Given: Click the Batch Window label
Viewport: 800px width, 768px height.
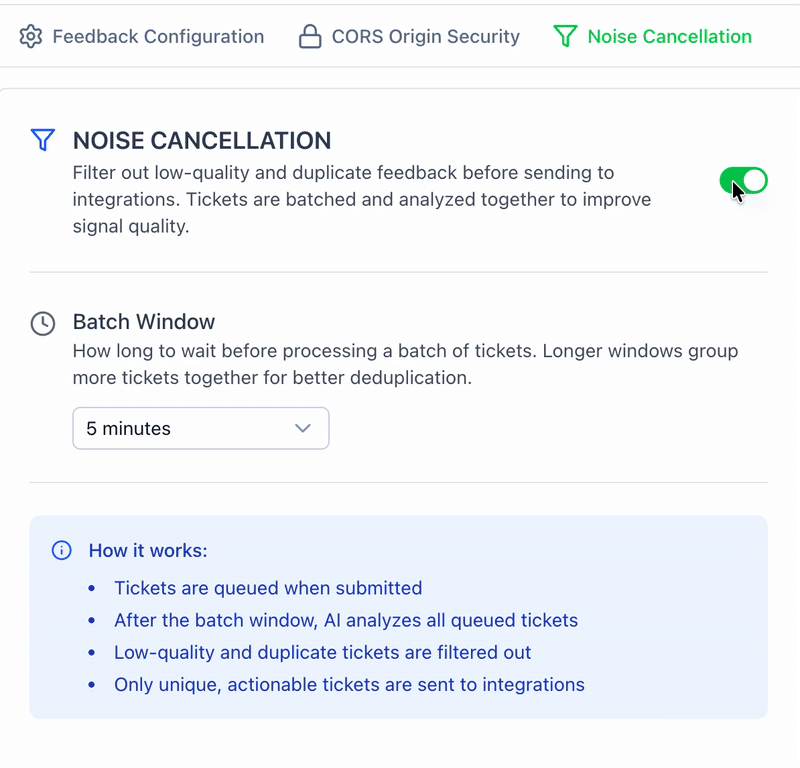Looking at the screenshot, I should [144, 322].
